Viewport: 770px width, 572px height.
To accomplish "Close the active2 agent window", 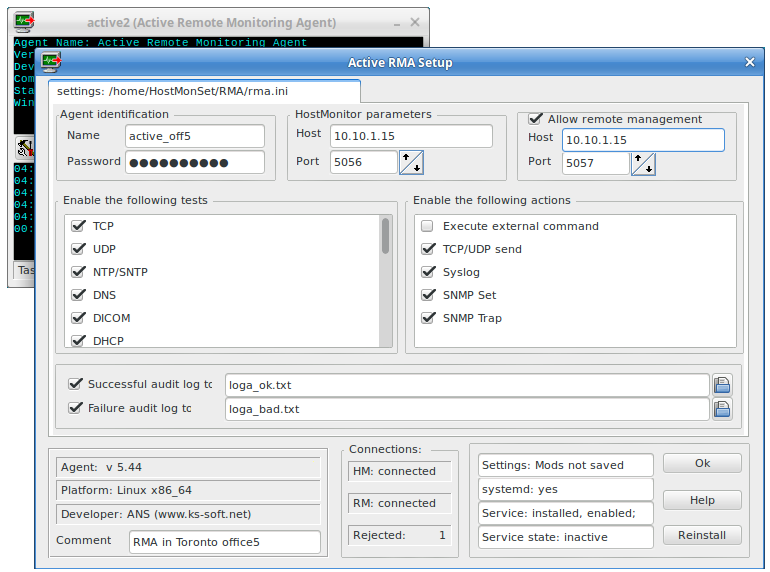I will point(415,22).
